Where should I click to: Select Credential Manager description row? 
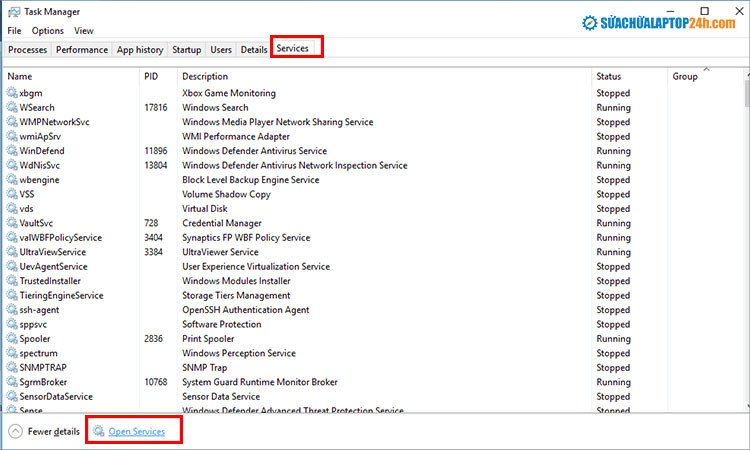click(x=222, y=223)
